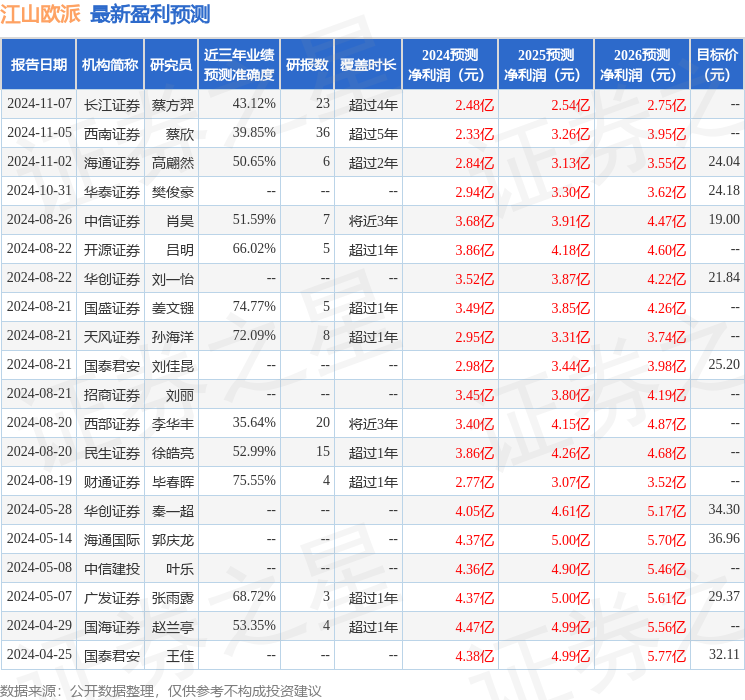Select the 招商证券 institution cell

pos(112,395)
